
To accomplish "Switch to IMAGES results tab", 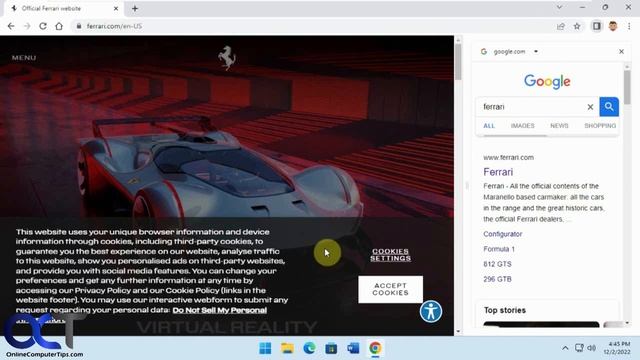I will (x=522, y=126).
